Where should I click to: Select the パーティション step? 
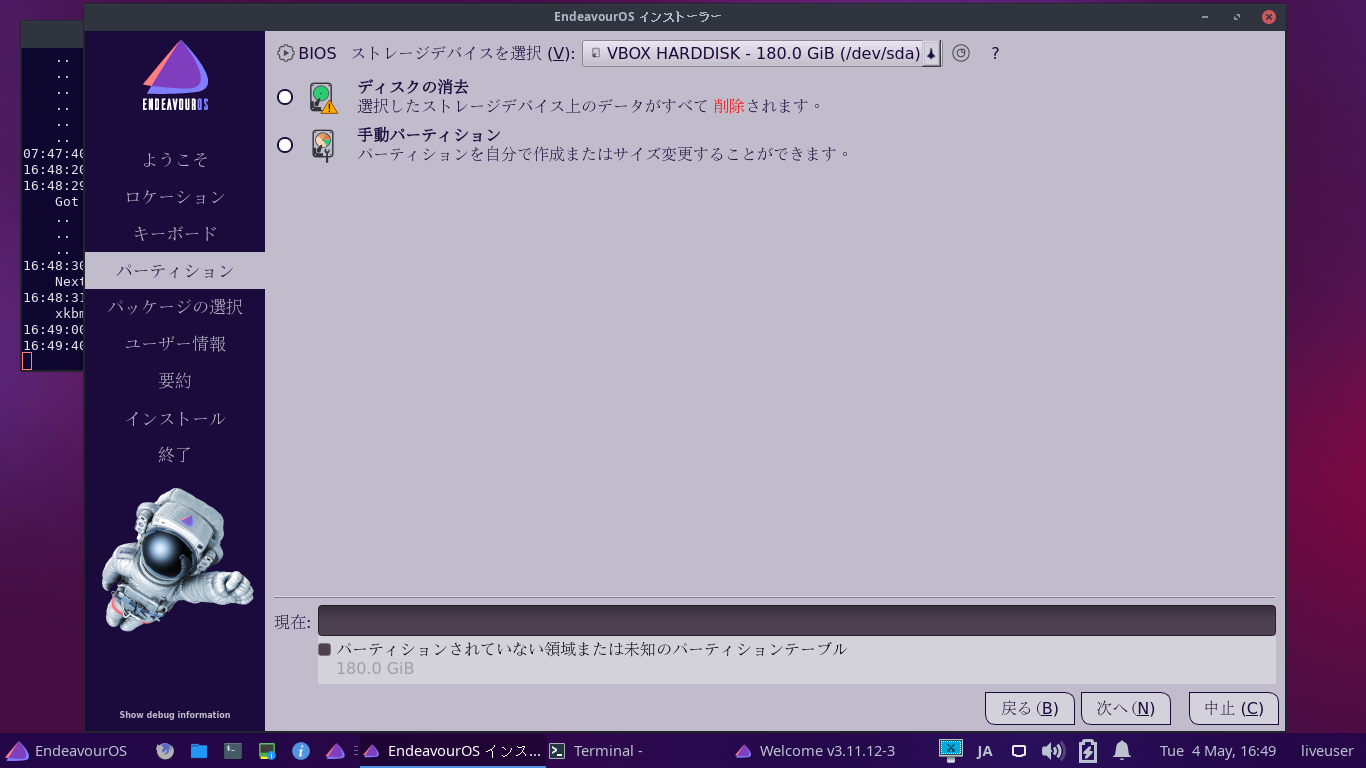tap(175, 271)
